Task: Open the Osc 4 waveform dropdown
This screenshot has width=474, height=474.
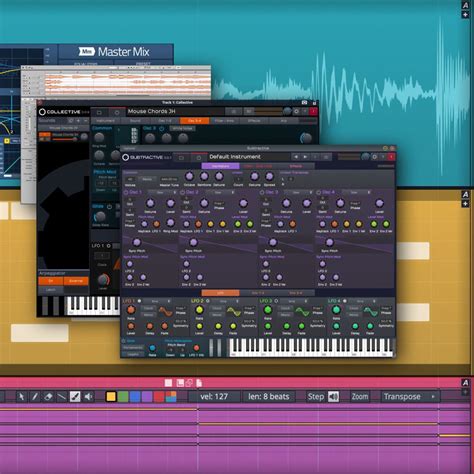Action: 356,193
